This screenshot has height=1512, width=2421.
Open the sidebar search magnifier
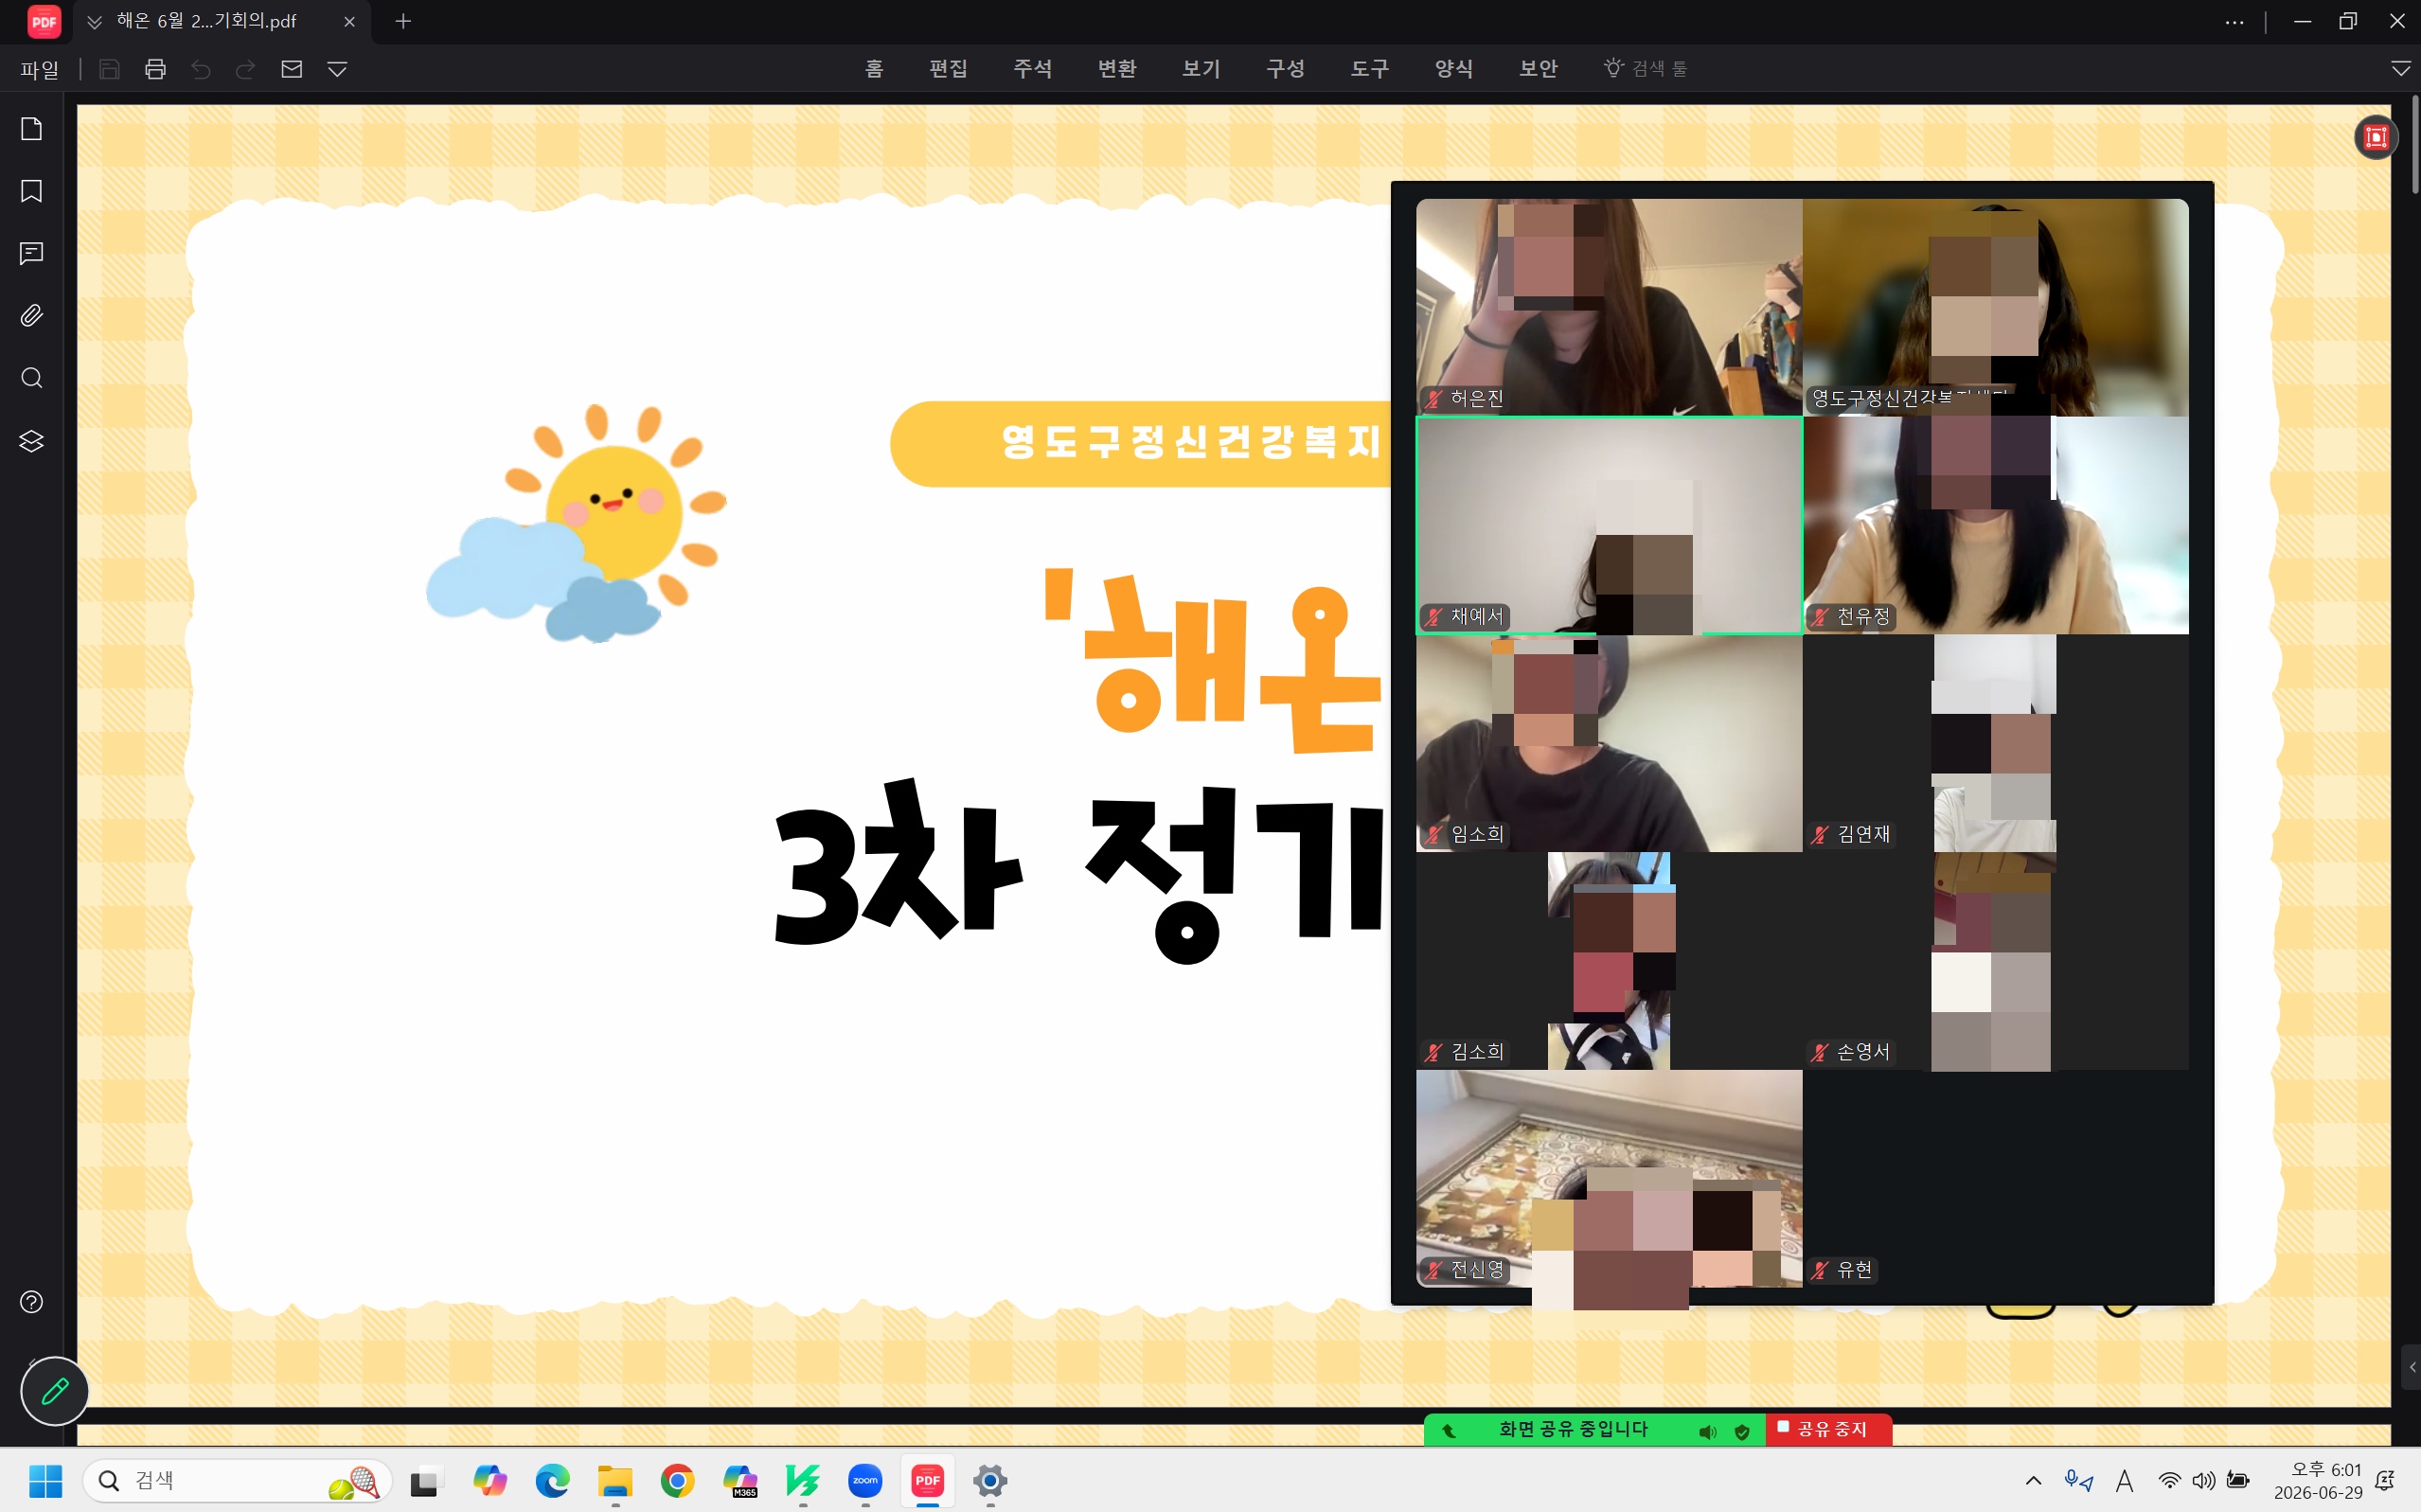tap(31, 378)
